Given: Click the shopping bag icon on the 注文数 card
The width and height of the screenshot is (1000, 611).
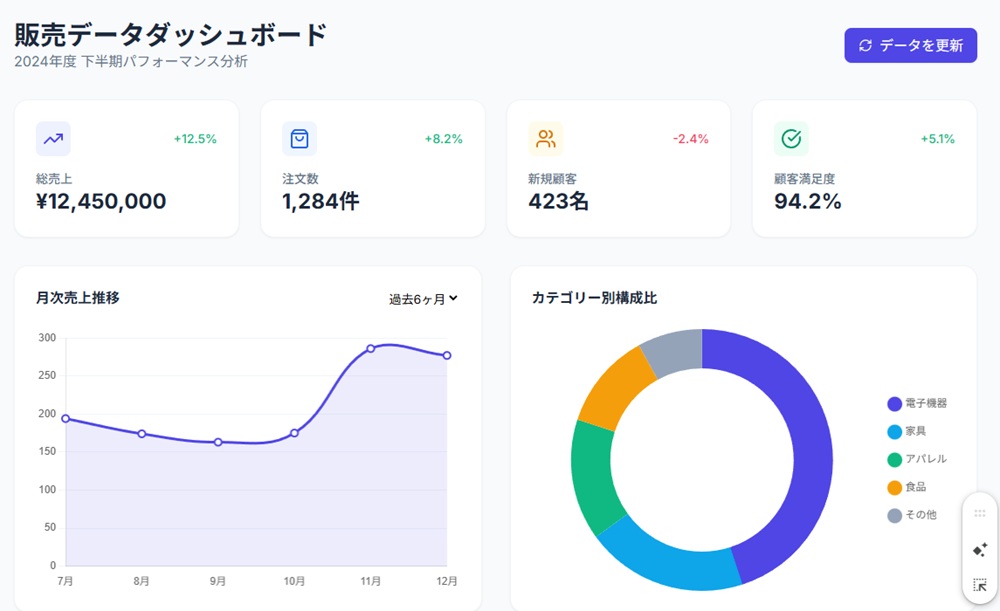Looking at the screenshot, I should (298, 138).
